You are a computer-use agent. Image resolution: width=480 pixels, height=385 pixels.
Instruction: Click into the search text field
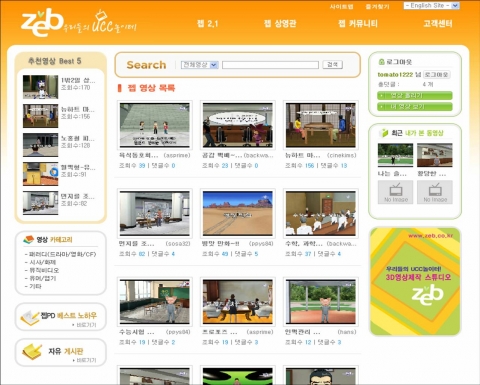[270, 65]
